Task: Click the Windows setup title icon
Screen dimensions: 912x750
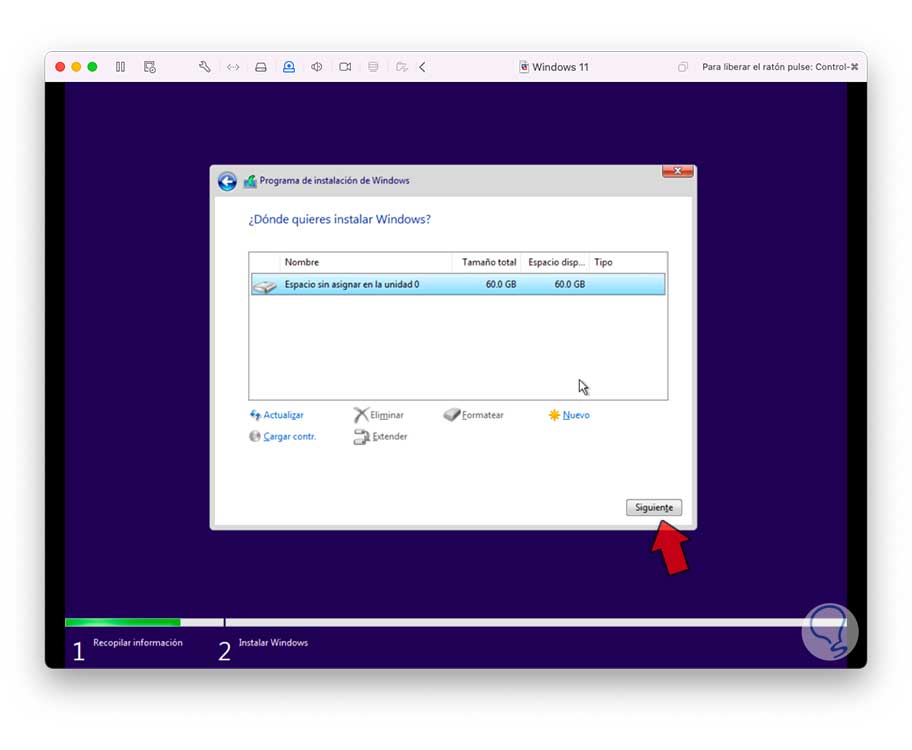Action: [x=250, y=181]
